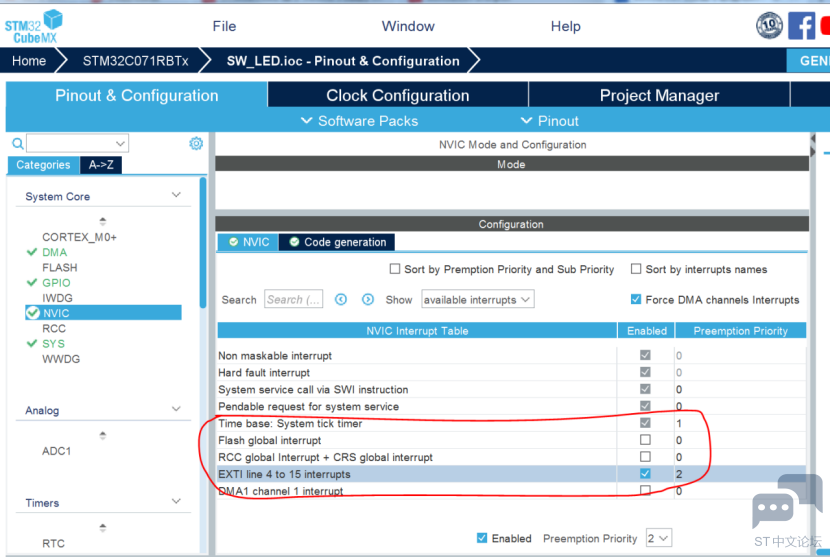Enable Flash global interrupt checkbox
The image size is (831, 557).
coord(645,440)
